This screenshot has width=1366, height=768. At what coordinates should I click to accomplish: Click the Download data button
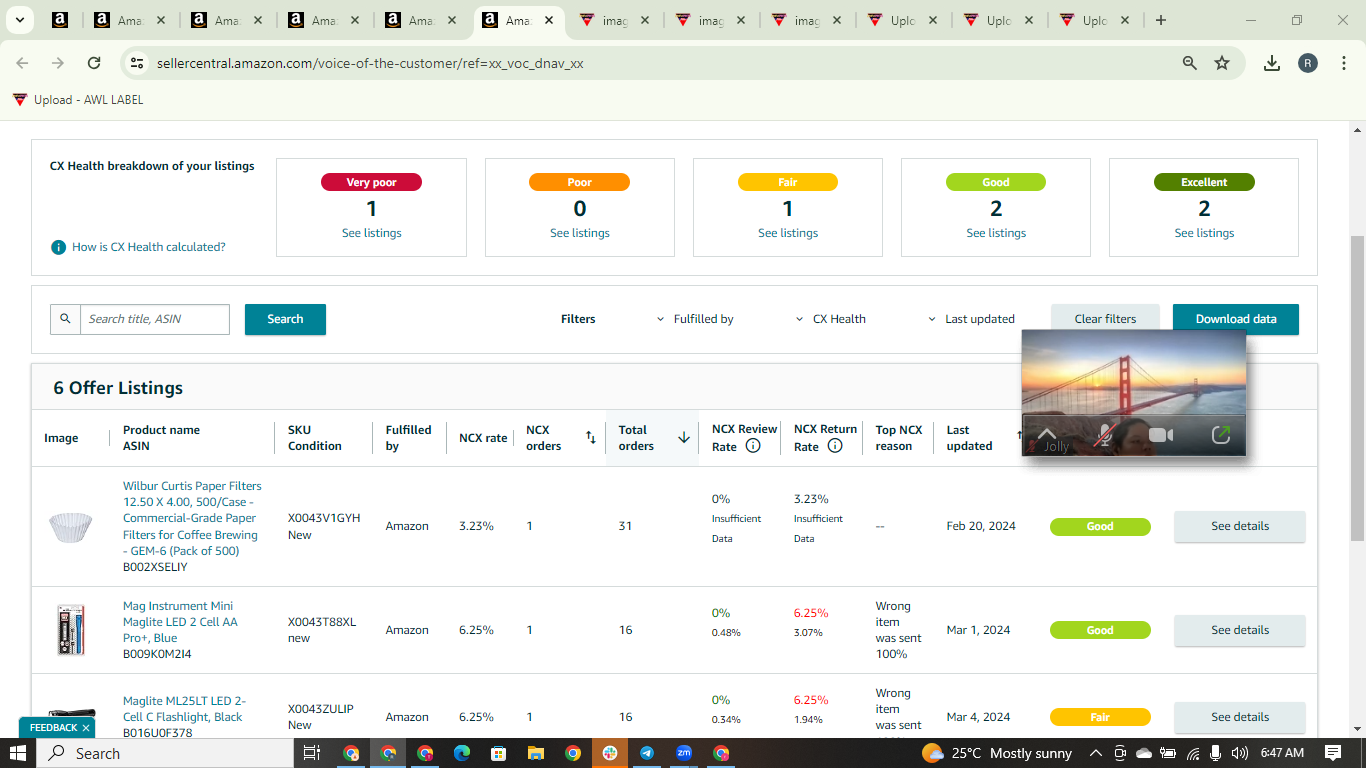point(1236,319)
